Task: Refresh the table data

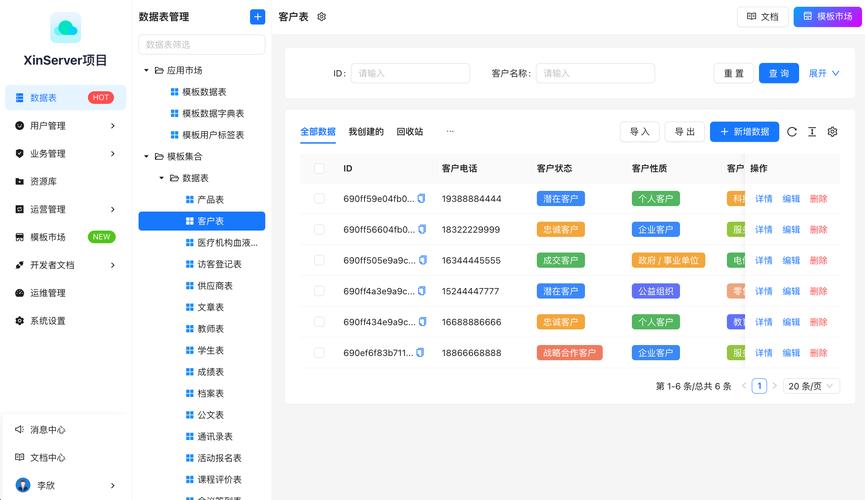Action: click(792, 132)
